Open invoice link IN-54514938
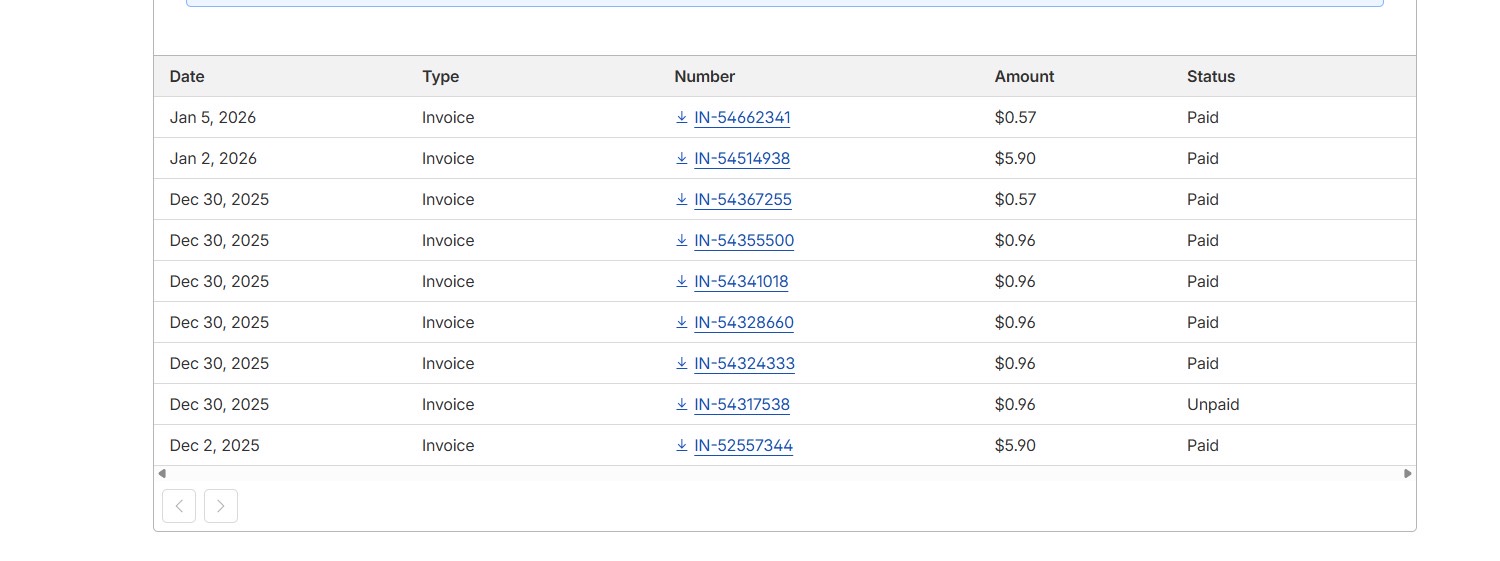This screenshot has height=561, width=1500. (x=742, y=159)
